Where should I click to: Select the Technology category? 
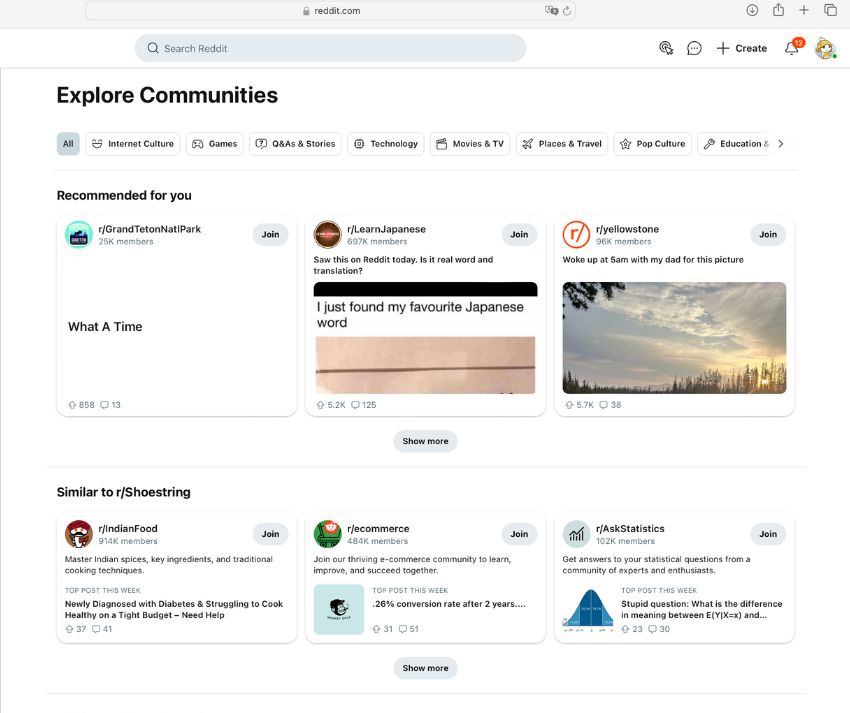coord(385,144)
